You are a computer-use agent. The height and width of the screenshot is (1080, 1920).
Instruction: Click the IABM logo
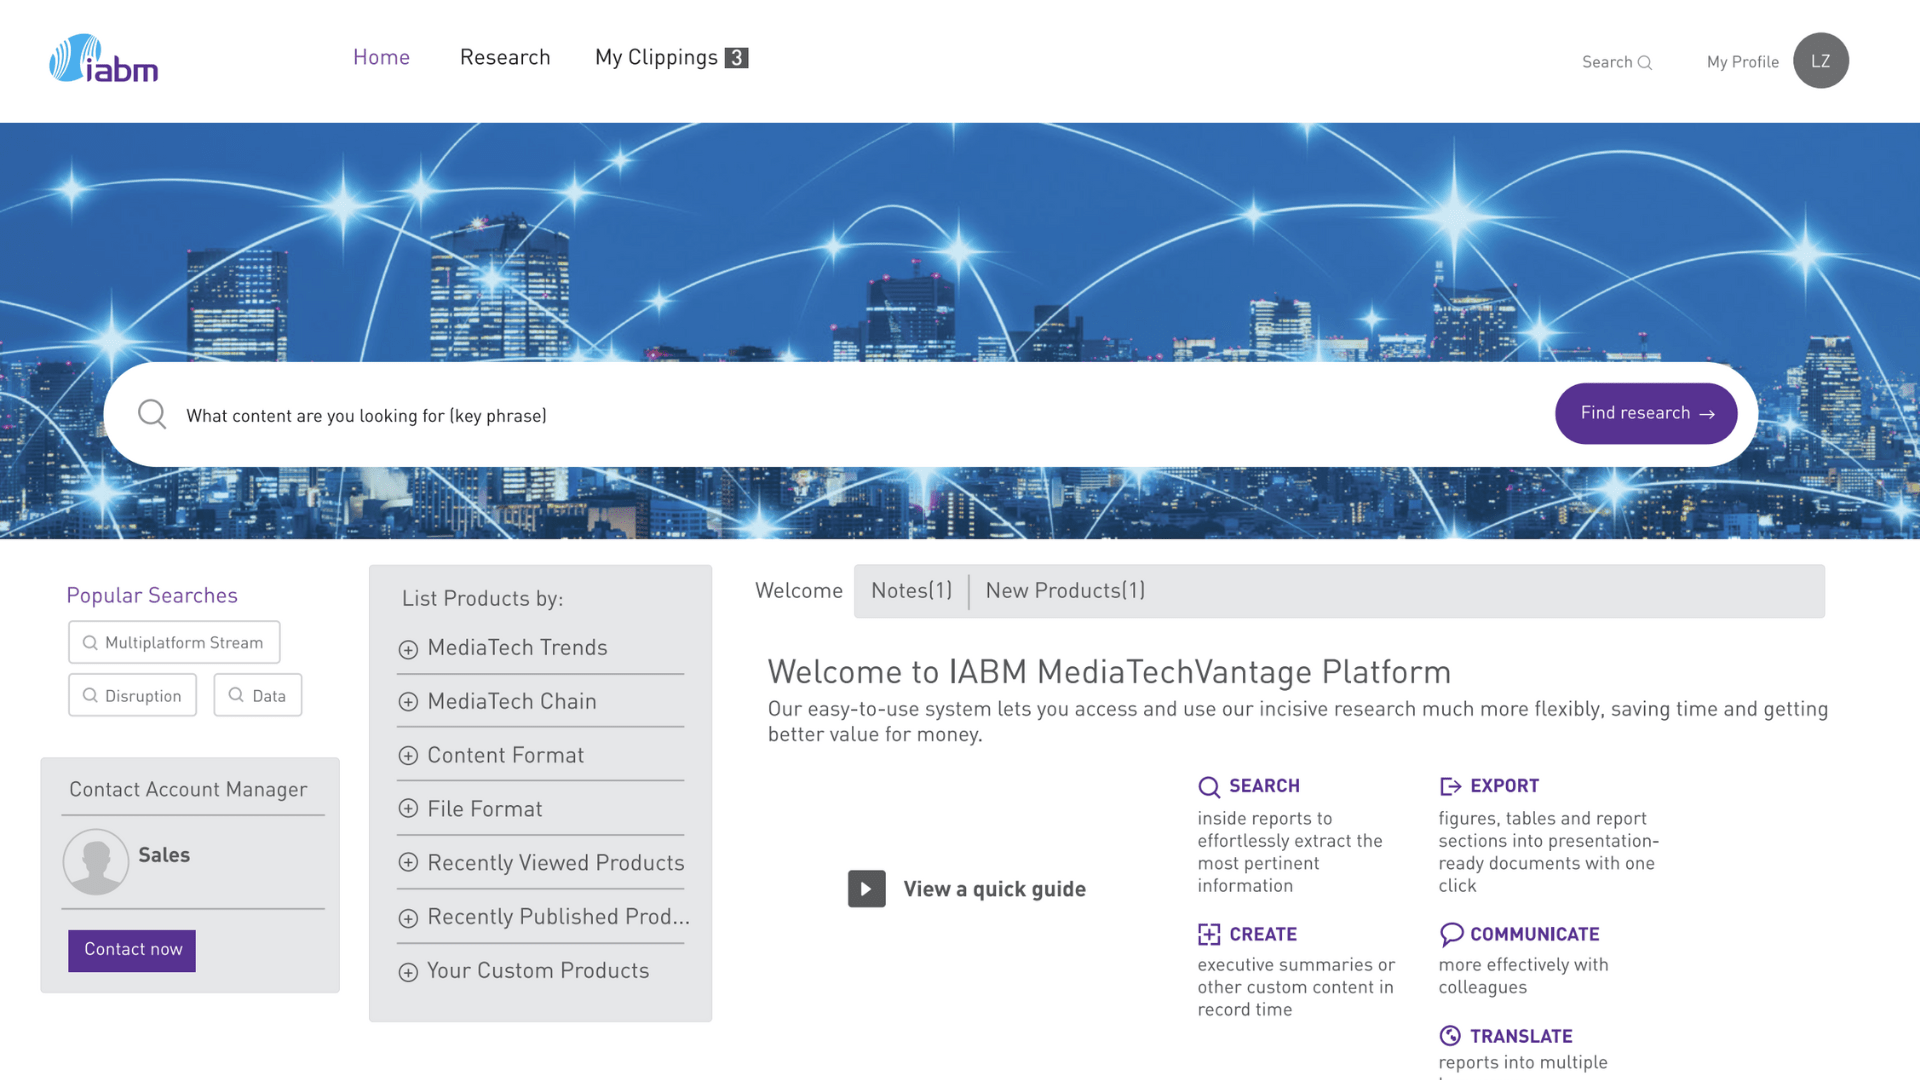103,58
